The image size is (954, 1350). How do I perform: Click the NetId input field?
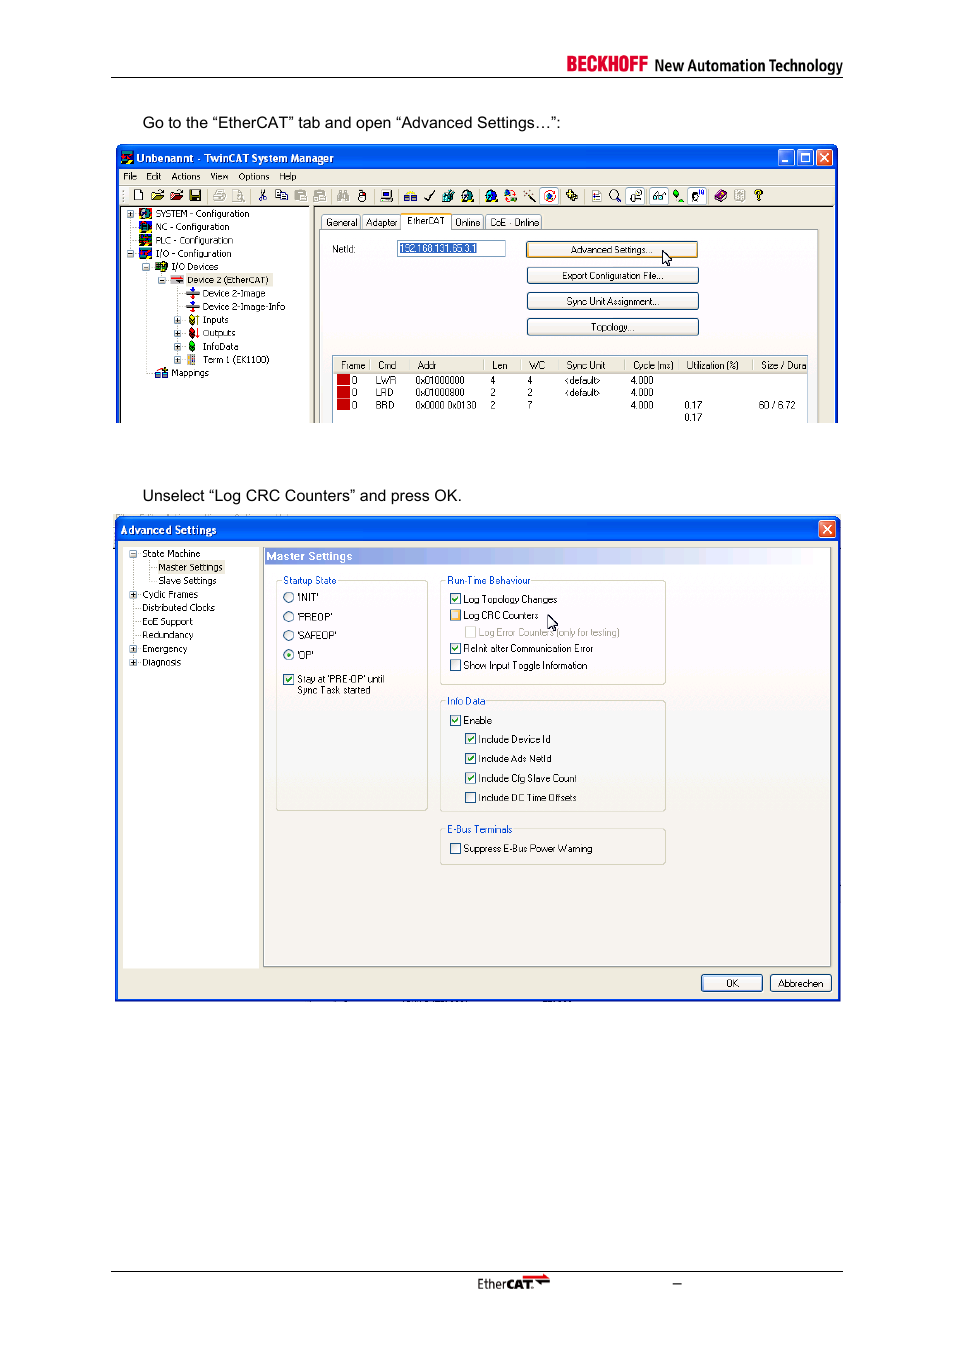pos(451,248)
